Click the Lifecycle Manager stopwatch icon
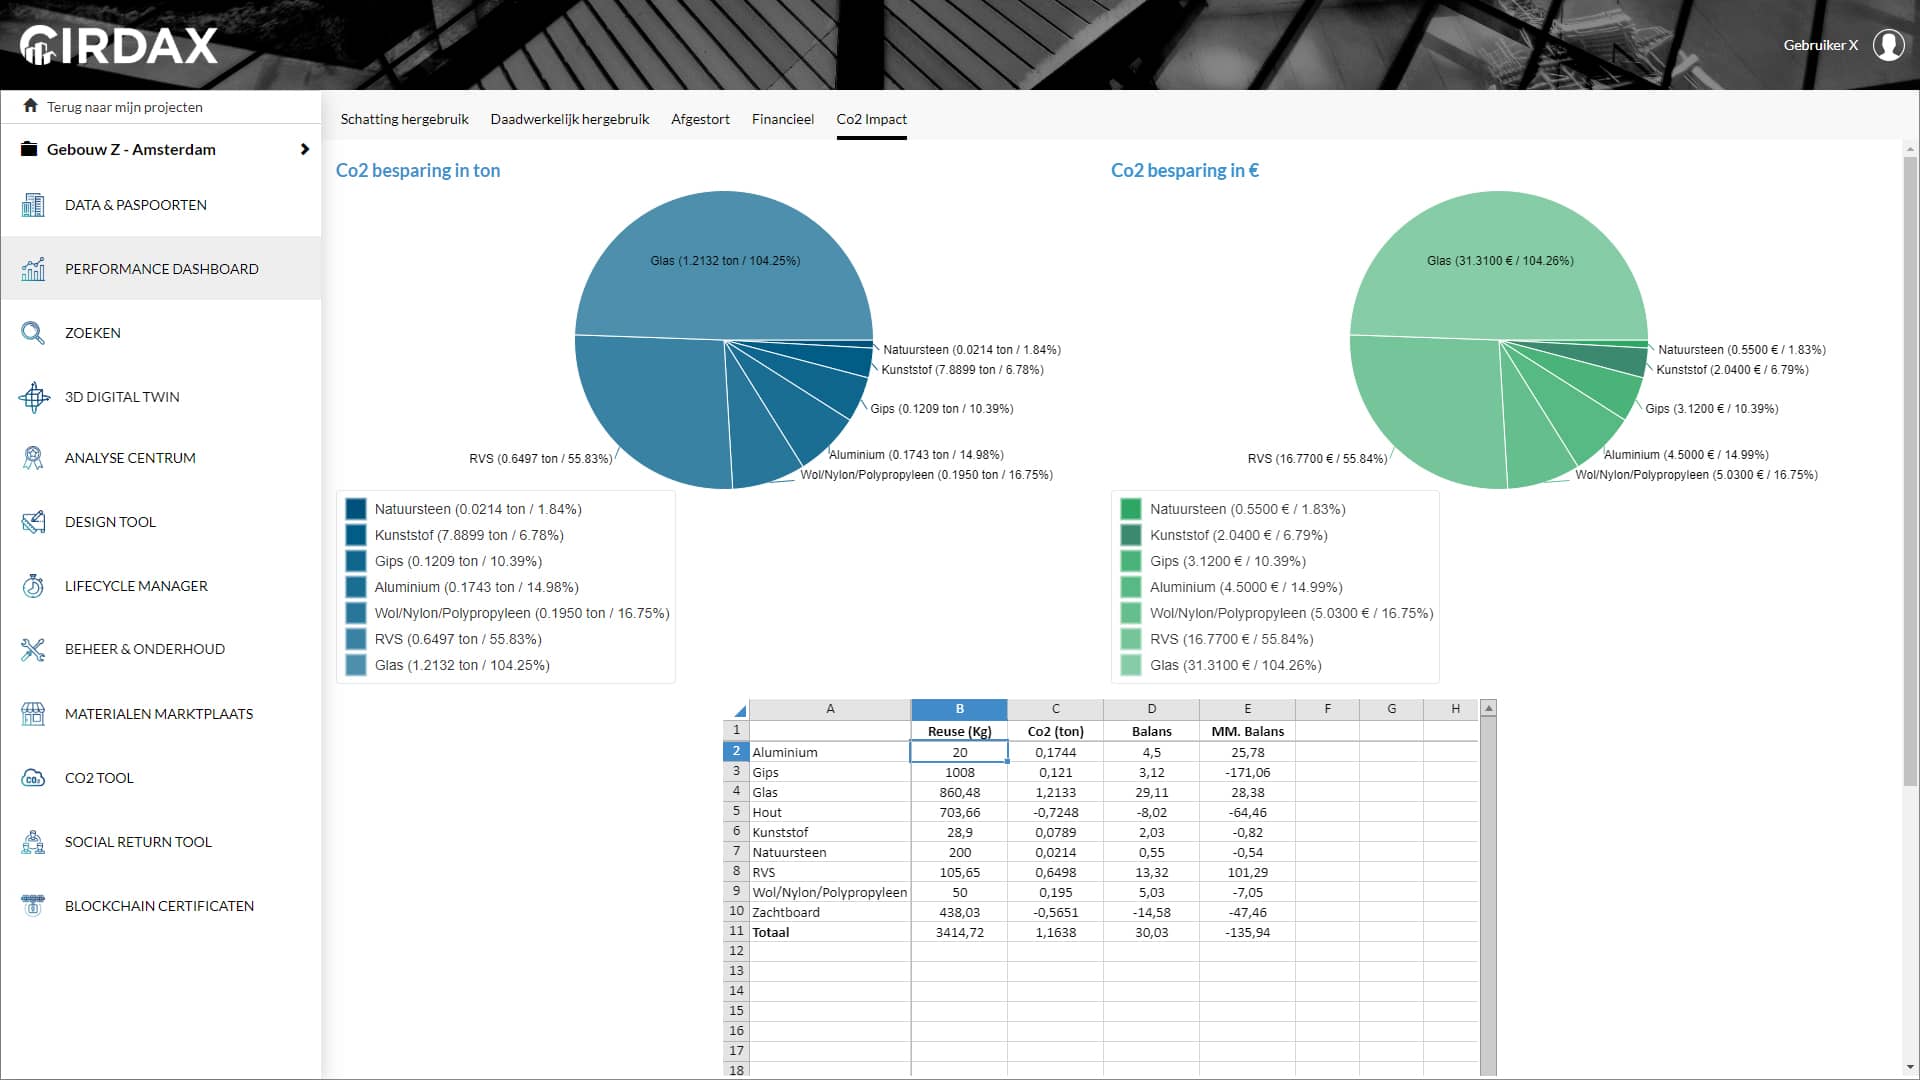Screen dimensions: 1920x1080 pos(33,586)
